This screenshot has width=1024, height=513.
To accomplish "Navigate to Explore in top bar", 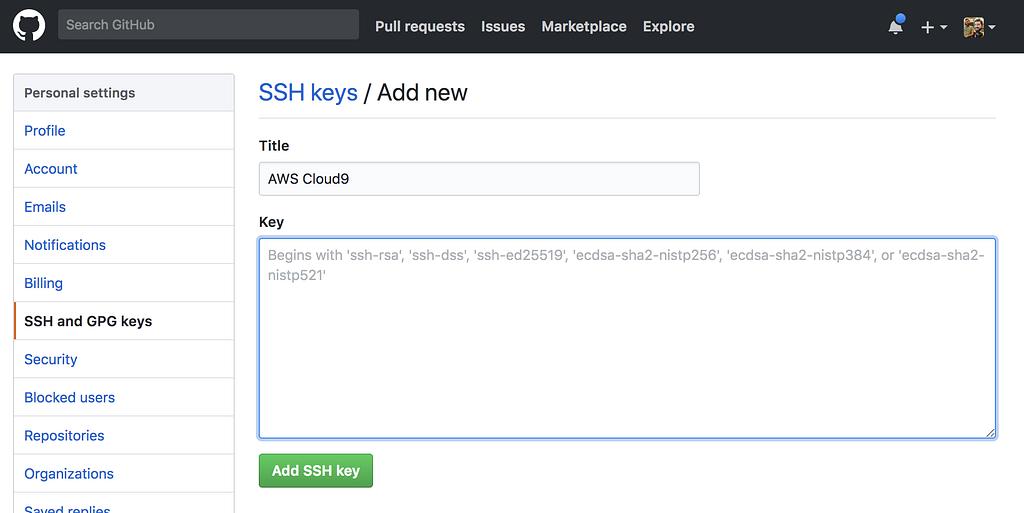I will [669, 27].
